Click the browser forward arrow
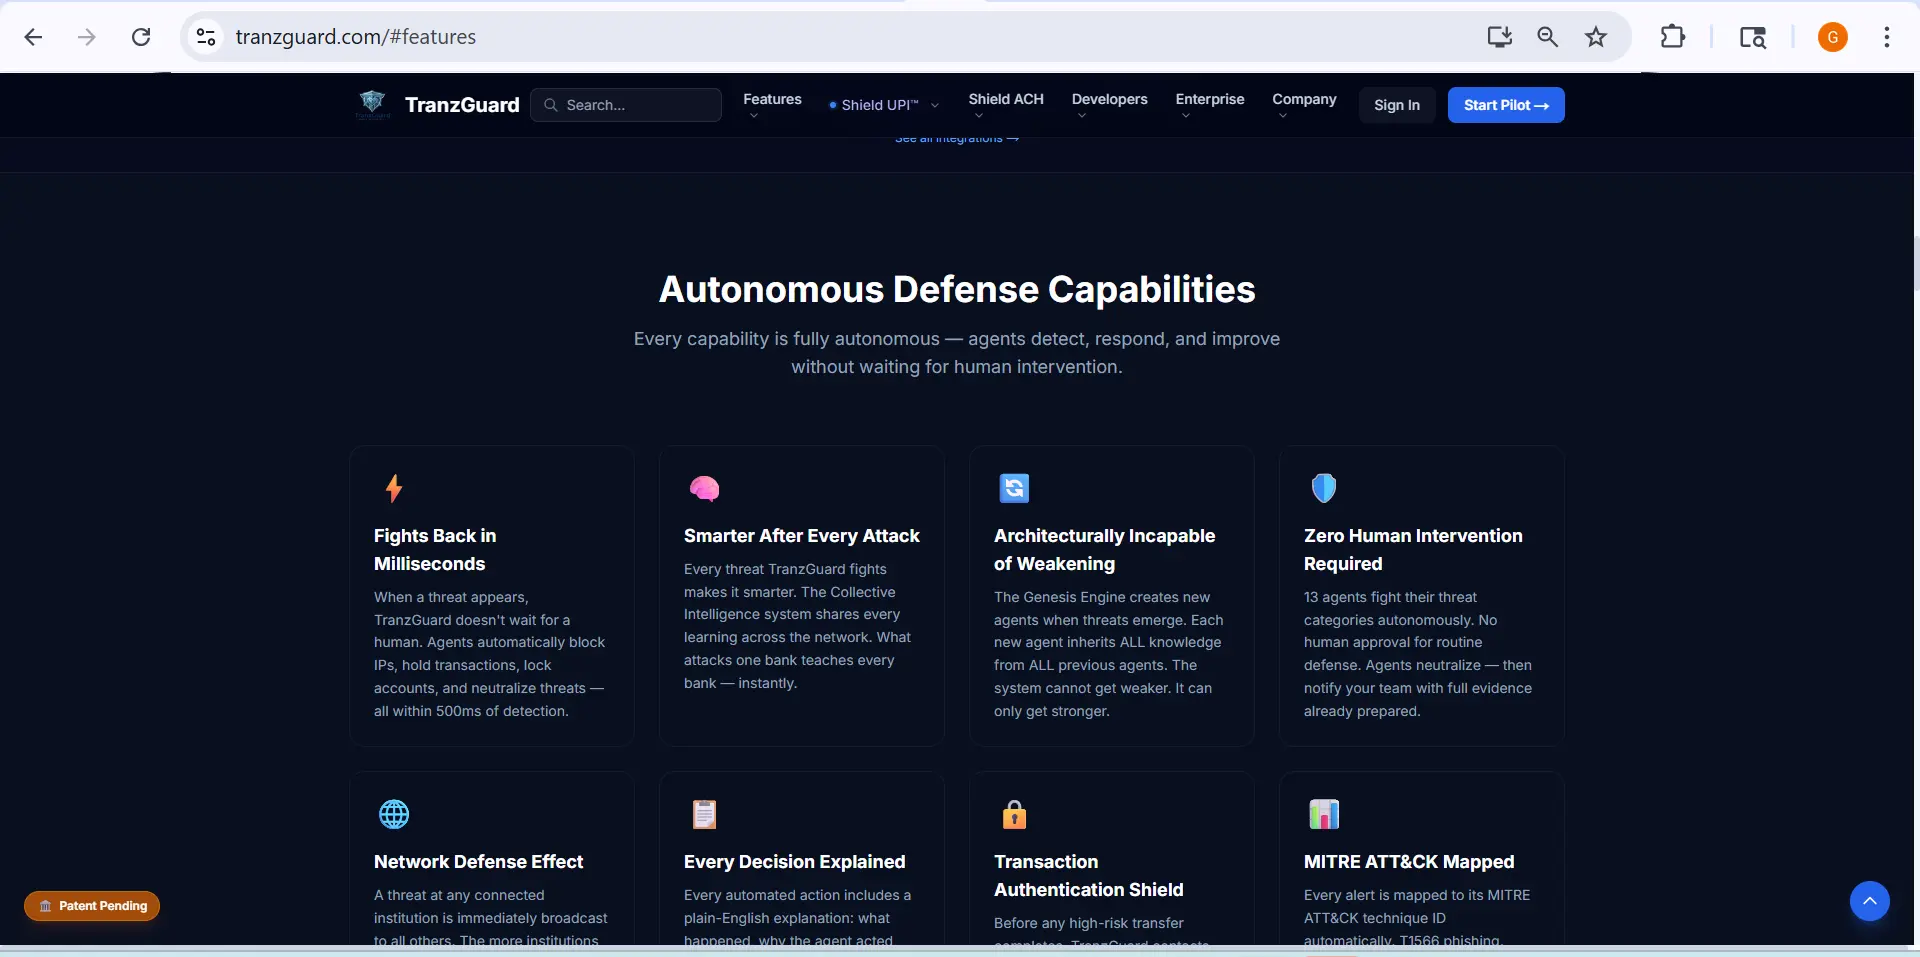 click(x=87, y=37)
